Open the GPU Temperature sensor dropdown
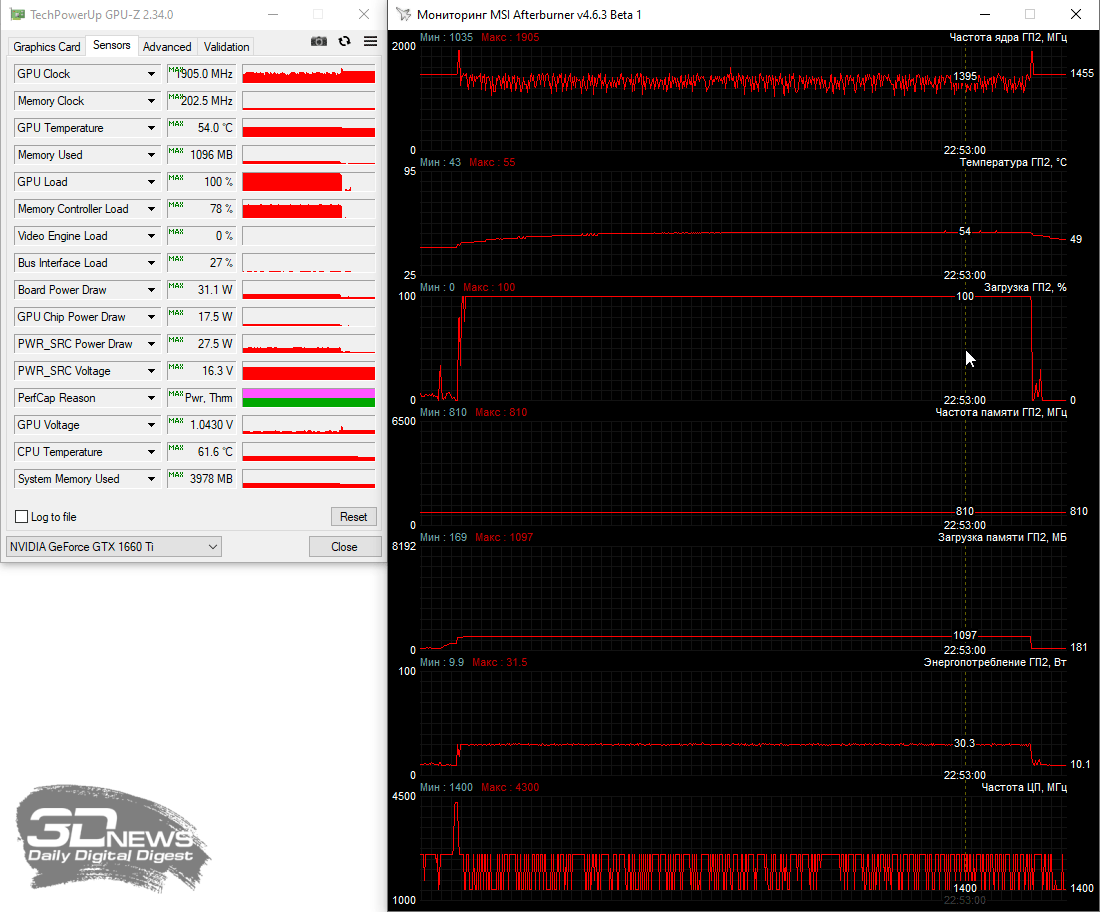 point(151,128)
